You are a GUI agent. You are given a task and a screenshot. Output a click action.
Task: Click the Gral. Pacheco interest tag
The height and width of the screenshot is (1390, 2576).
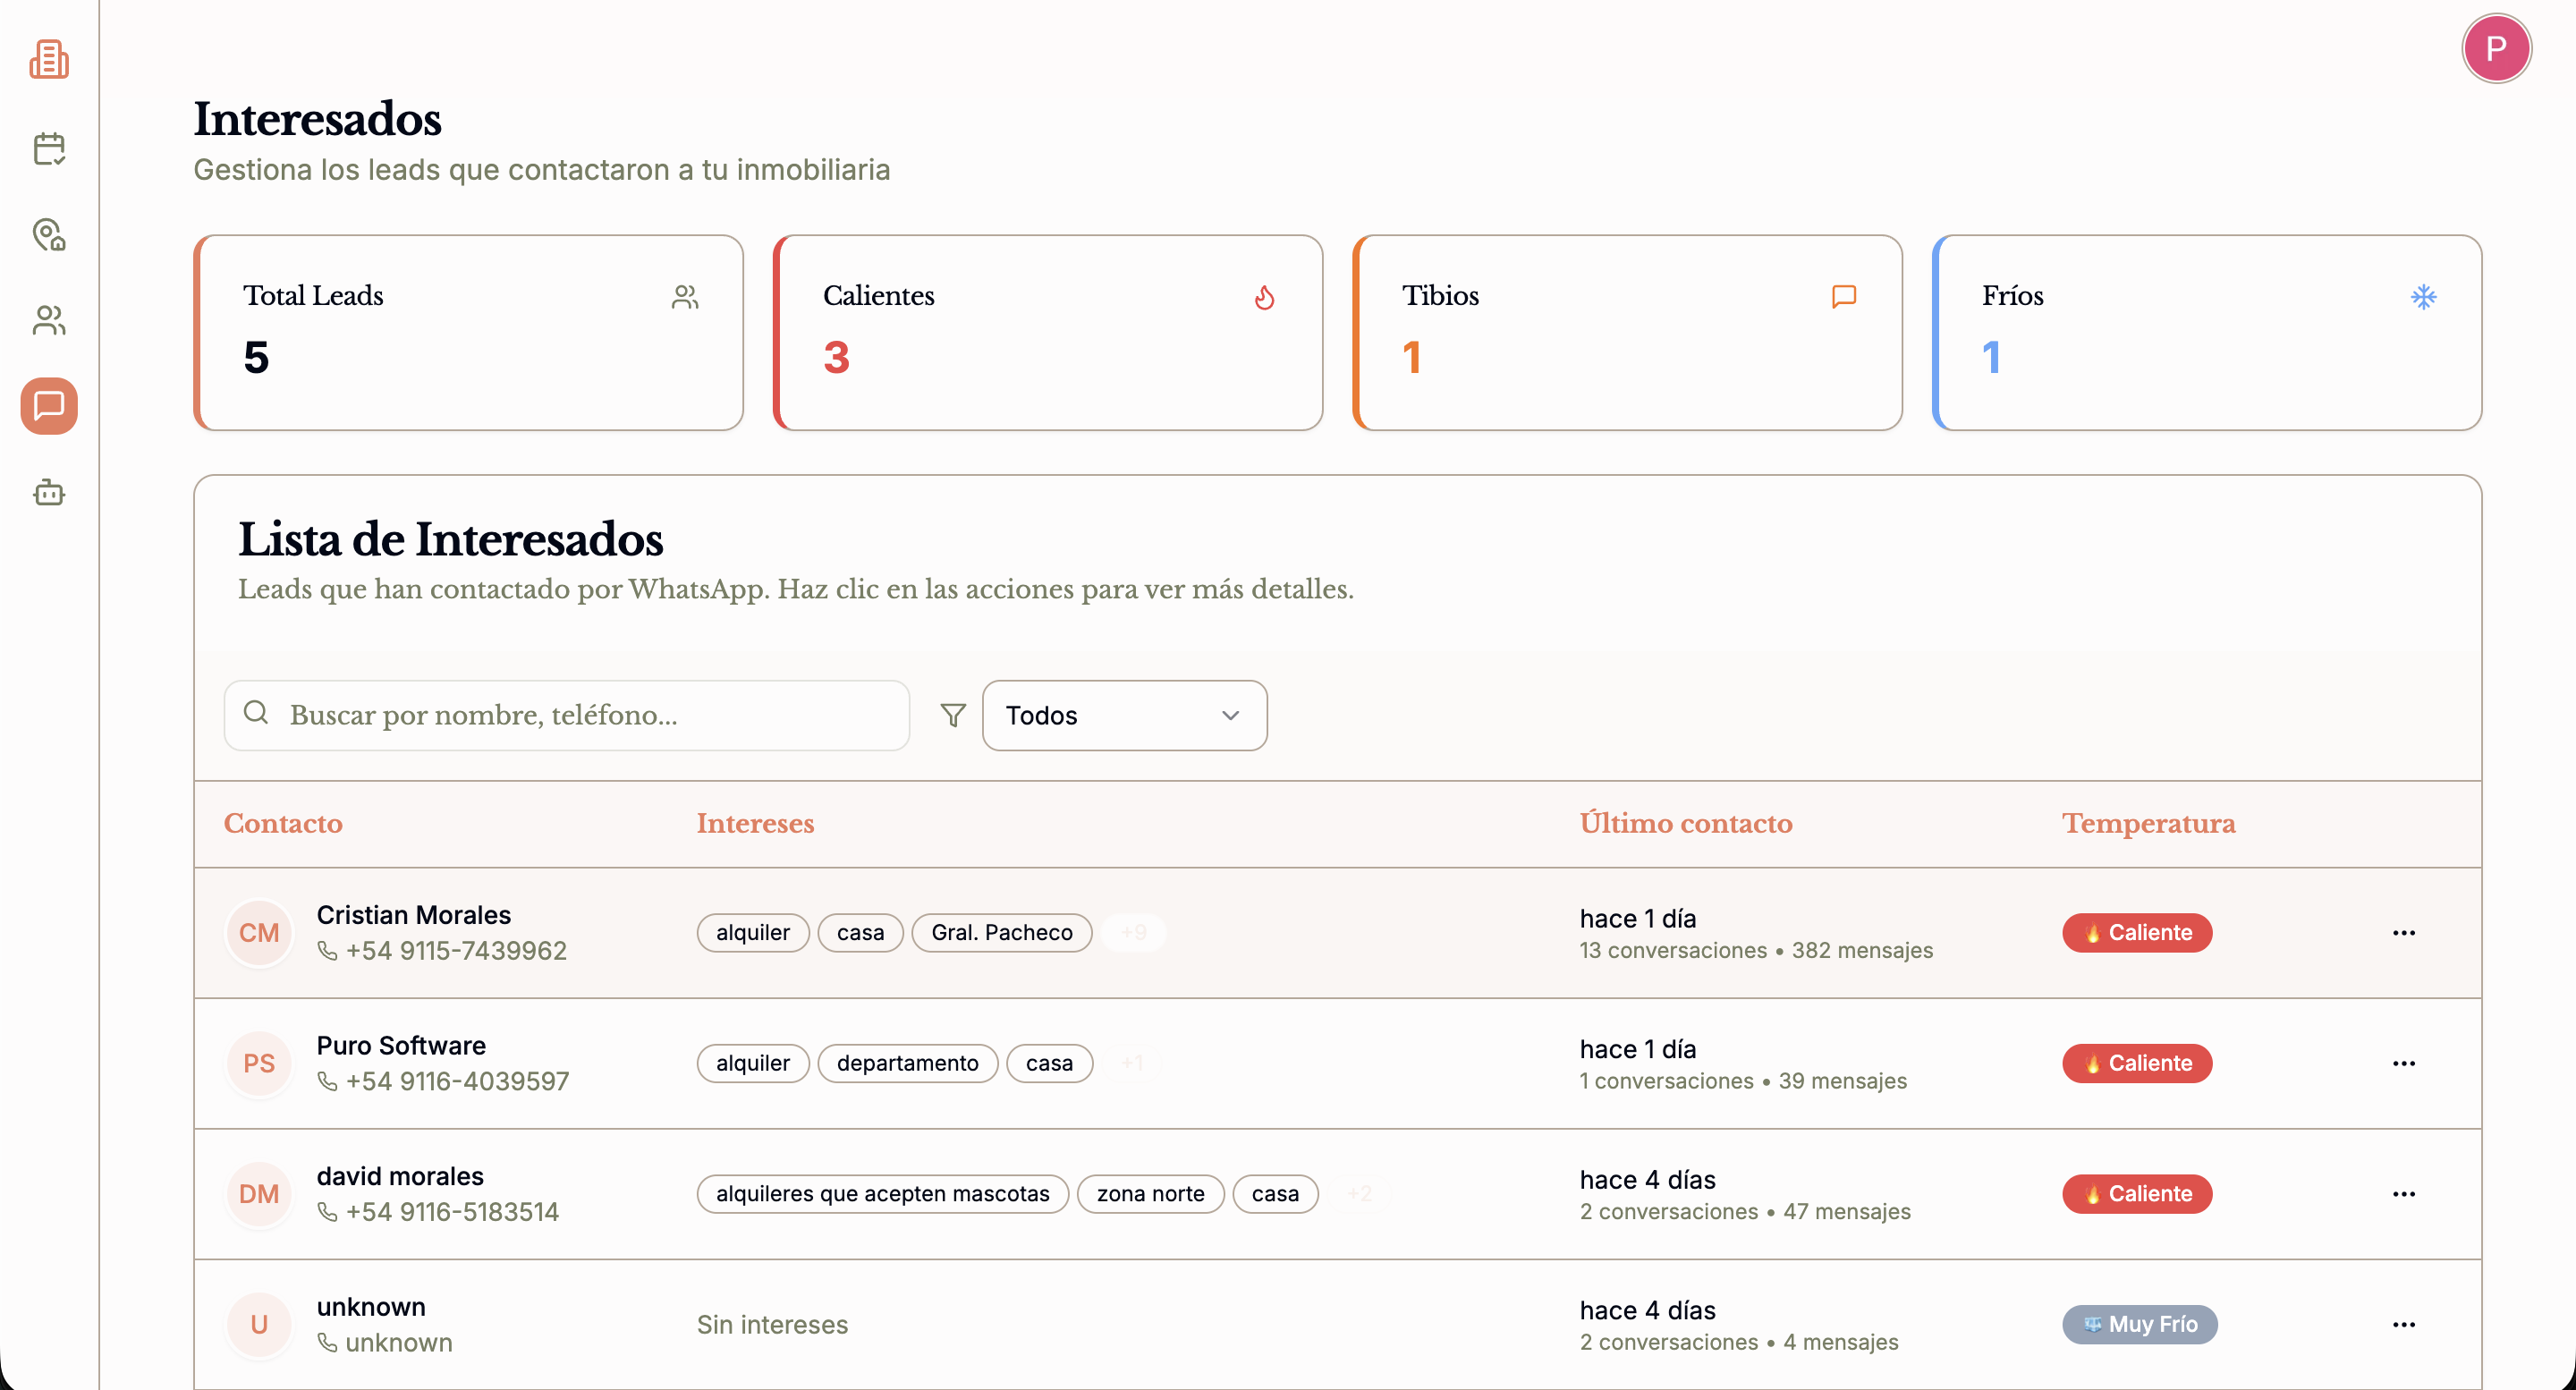click(x=1001, y=933)
